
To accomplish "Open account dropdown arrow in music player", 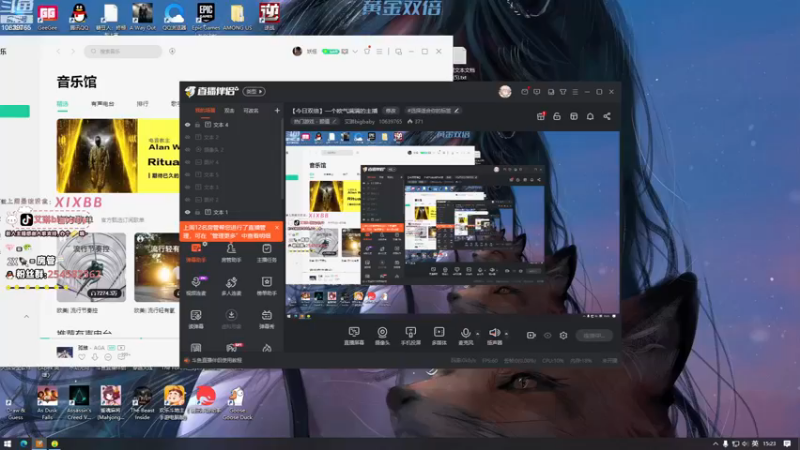I will [x=355, y=52].
